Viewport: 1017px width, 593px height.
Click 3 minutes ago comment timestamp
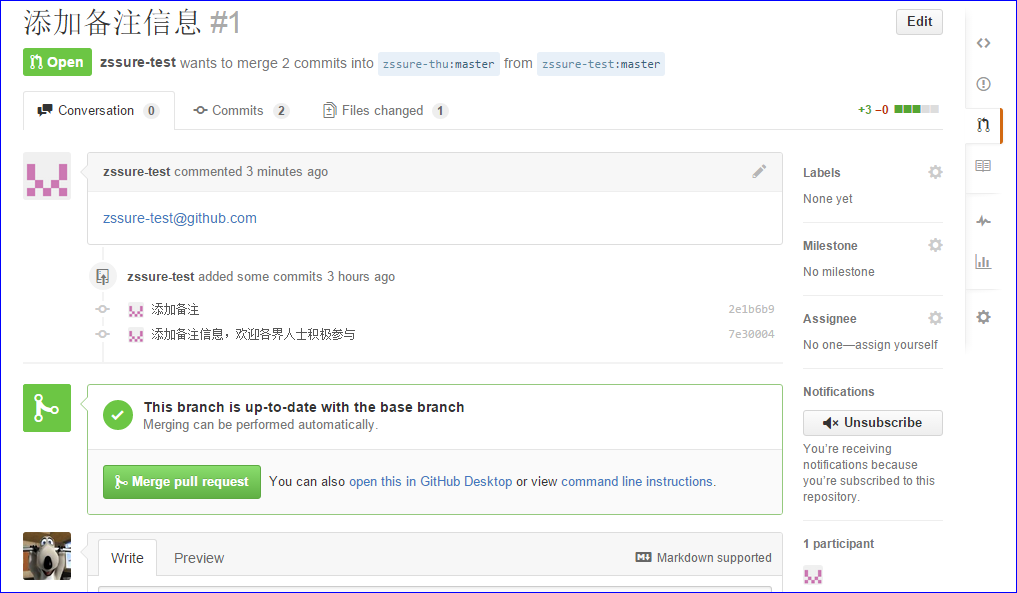(x=287, y=171)
